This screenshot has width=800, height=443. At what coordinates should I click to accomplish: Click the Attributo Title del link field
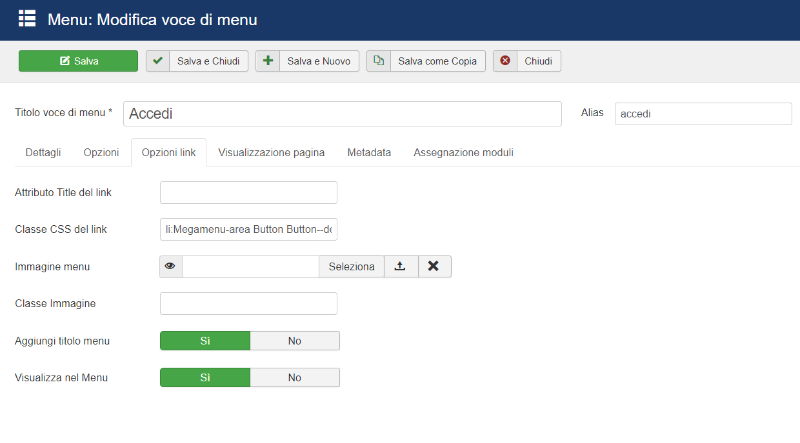(x=248, y=192)
